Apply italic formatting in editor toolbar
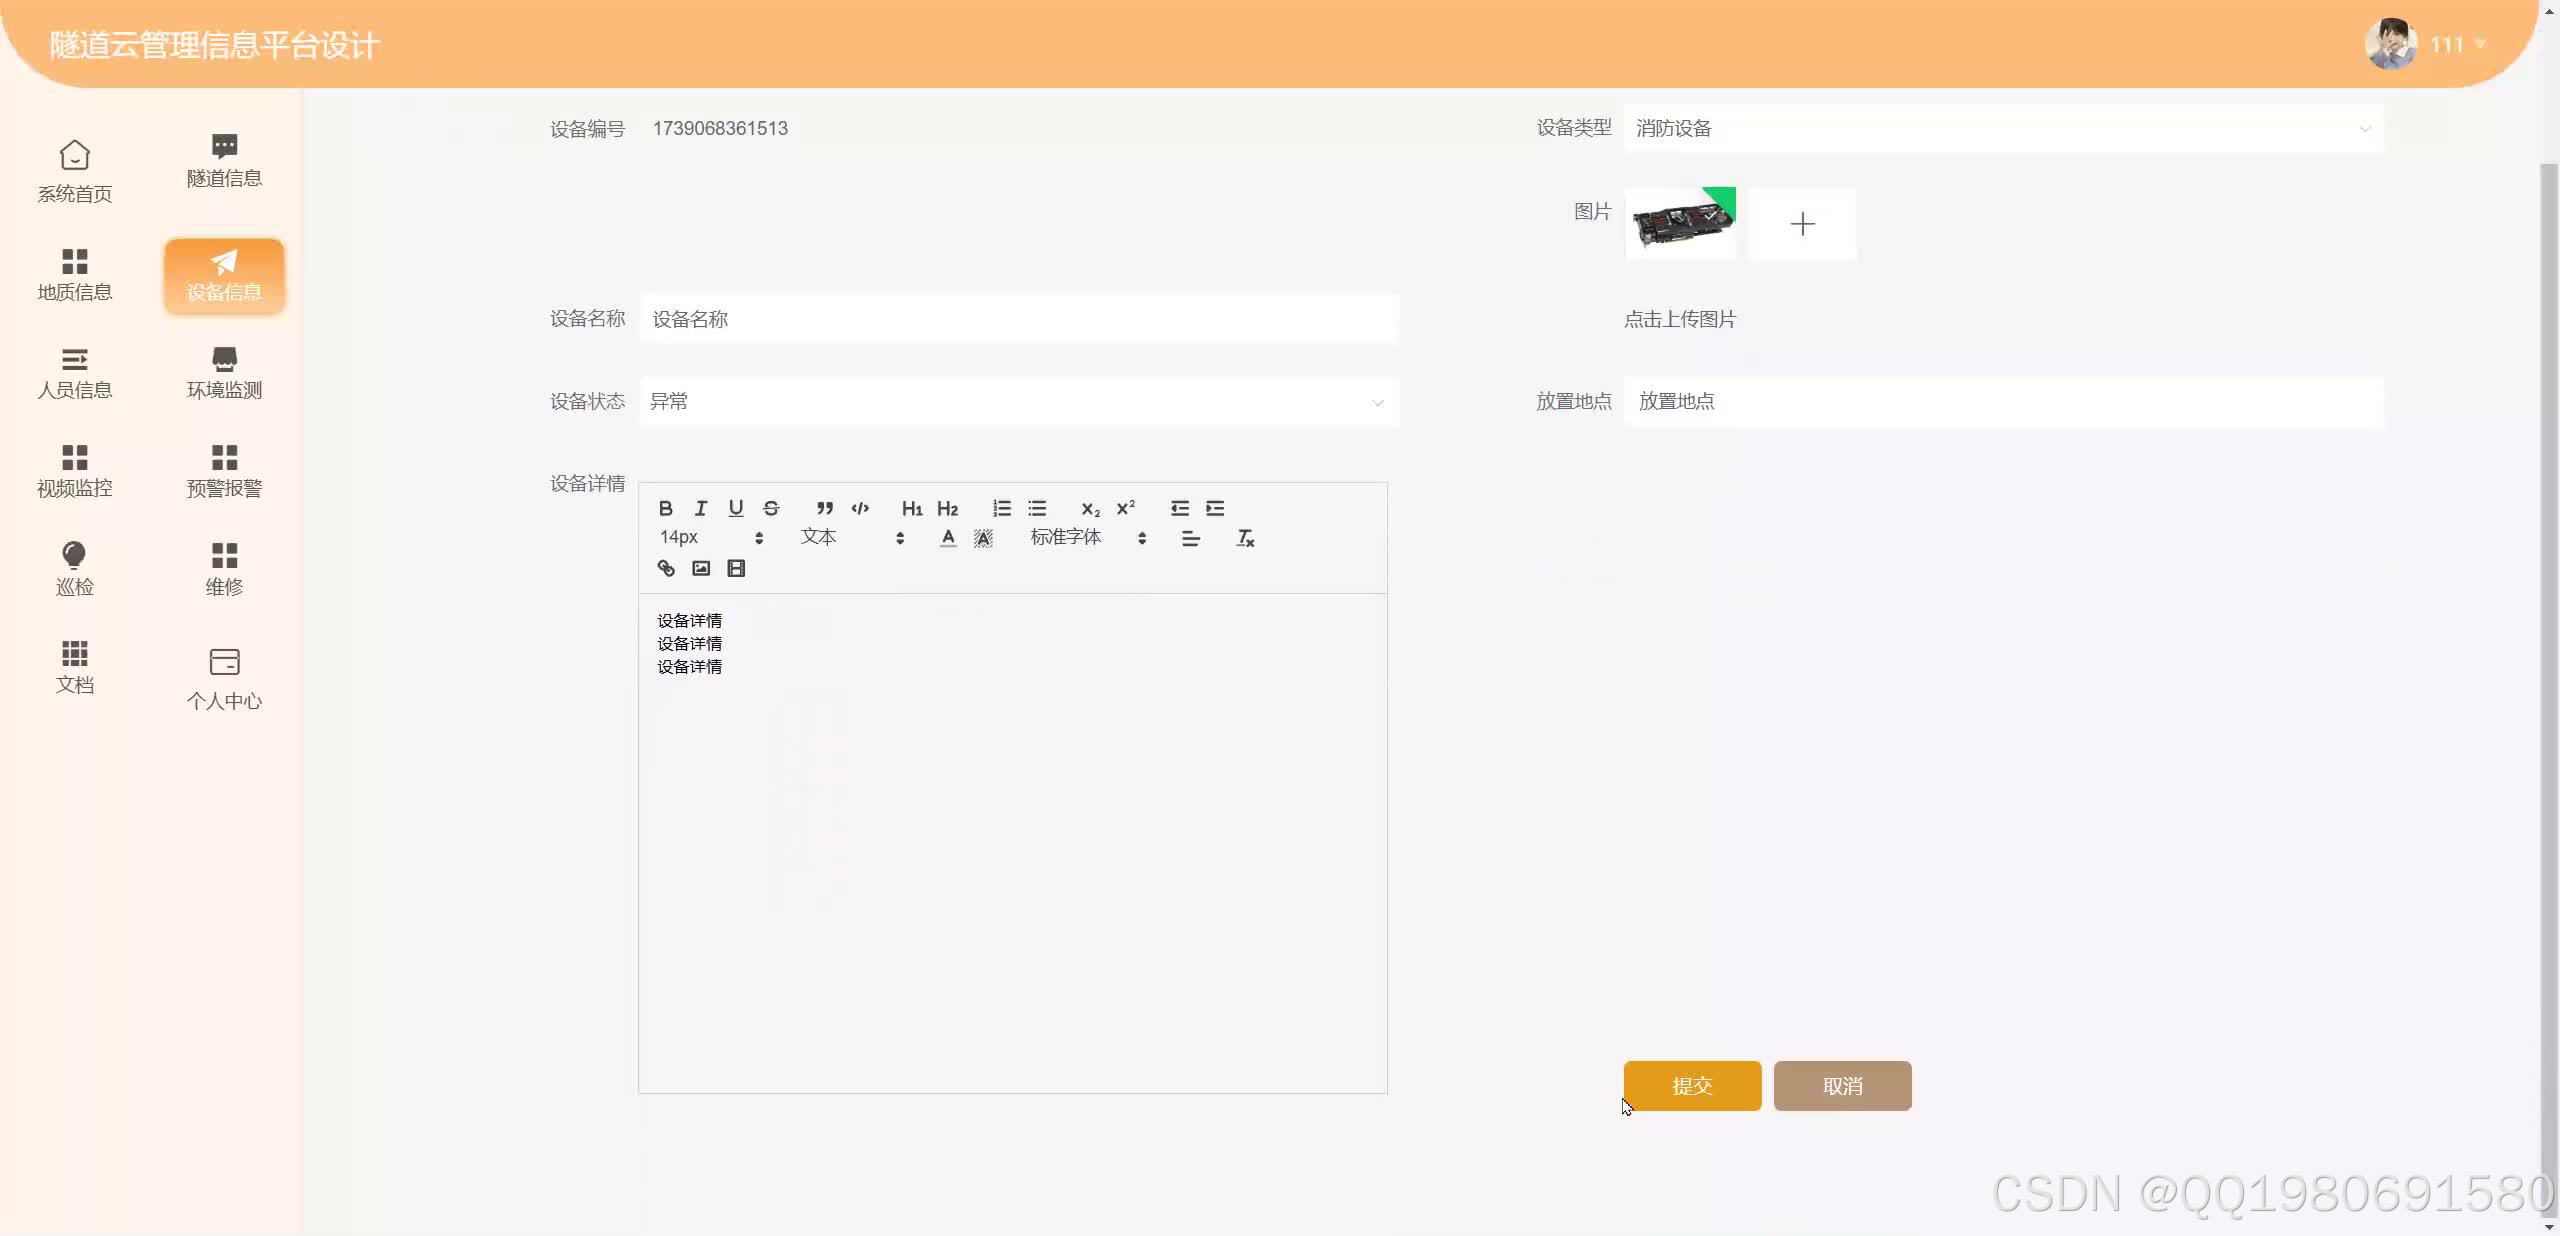Viewport: 2560px width, 1236px height. (700, 508)
